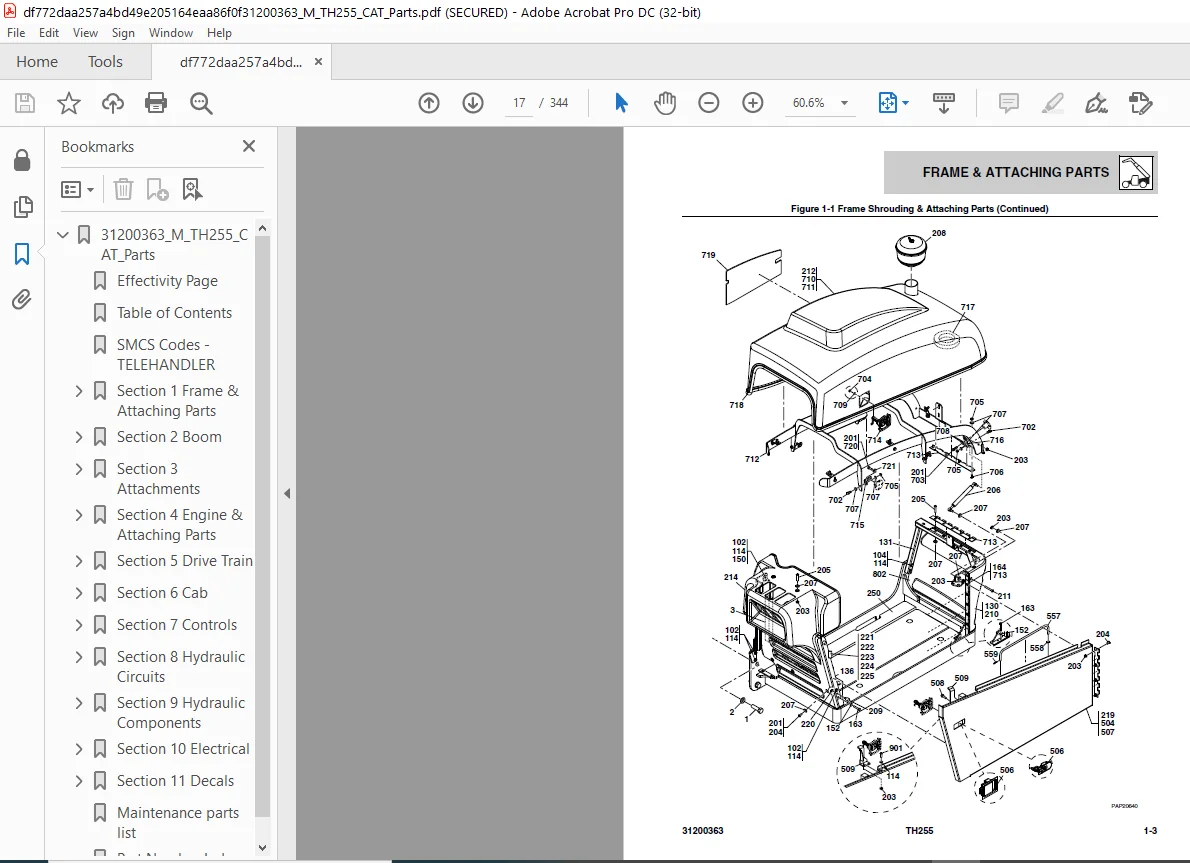Select the Highlight text tool
Viewport: 1190px width, 863px height.
click(x=1053, y=102)
